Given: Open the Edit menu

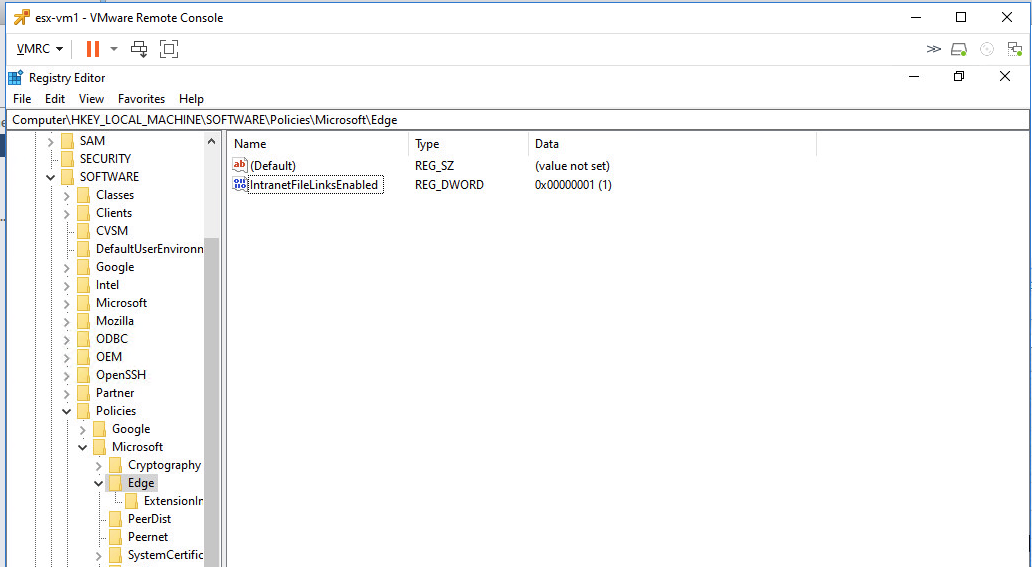Looking at the screenshot, I should 55,99.
